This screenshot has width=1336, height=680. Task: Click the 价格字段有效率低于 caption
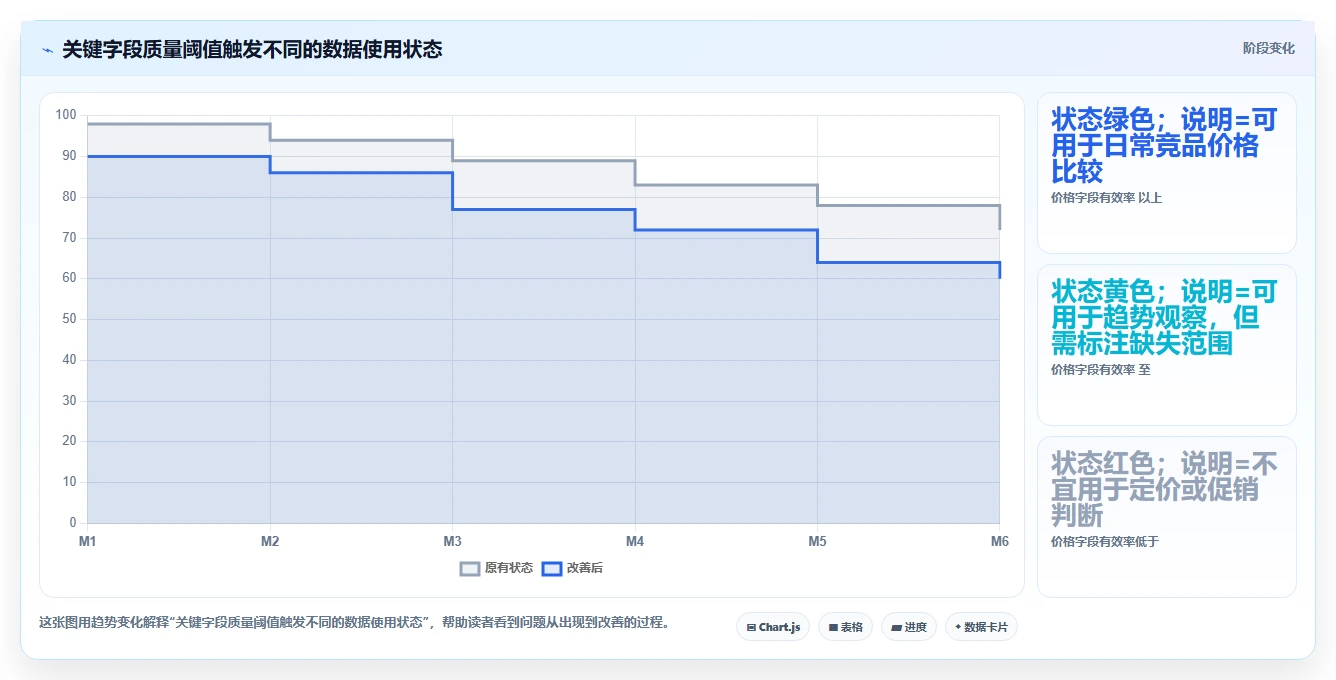pos(1104,541)
